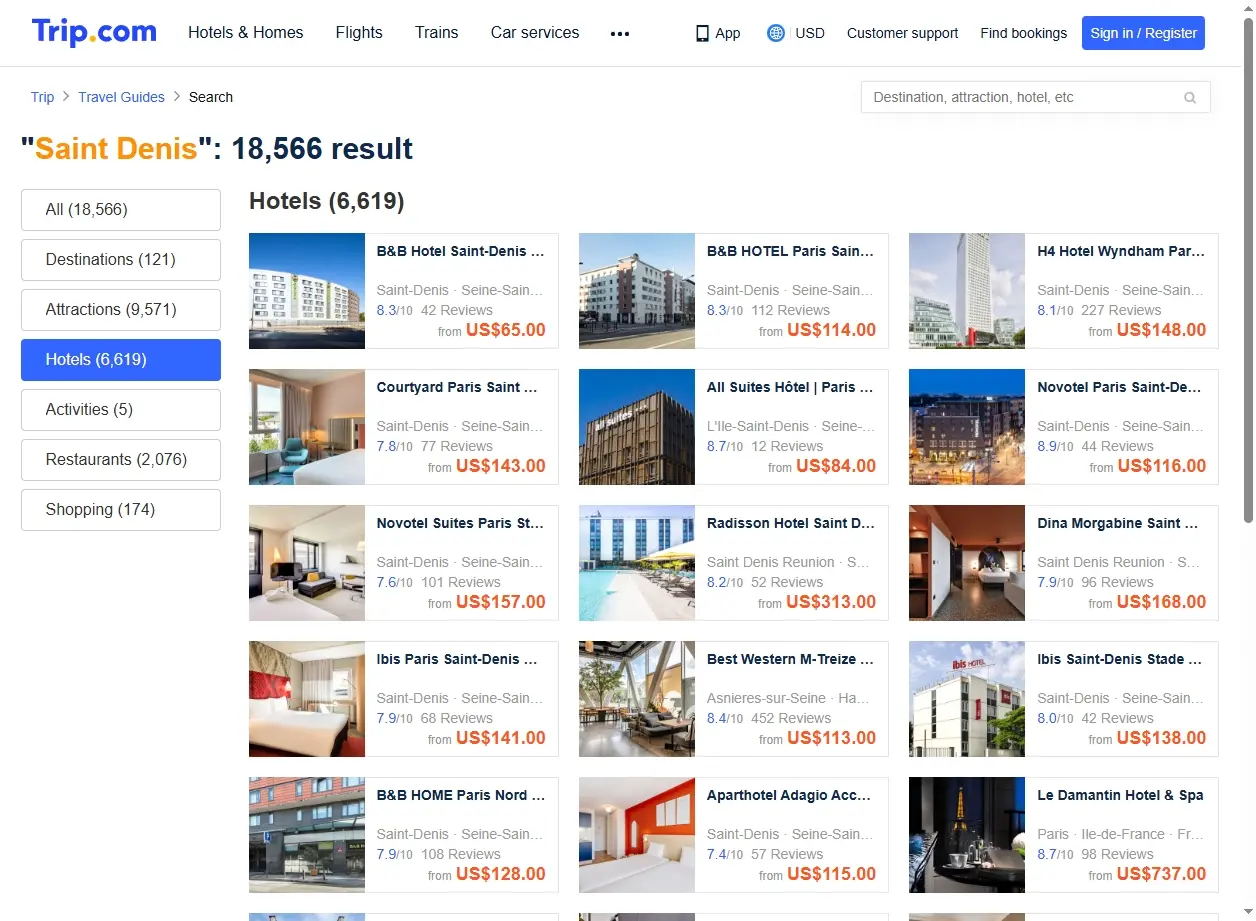
Task: Click price US$737.00 on Le Damantin
Action: coord(1161,874)
